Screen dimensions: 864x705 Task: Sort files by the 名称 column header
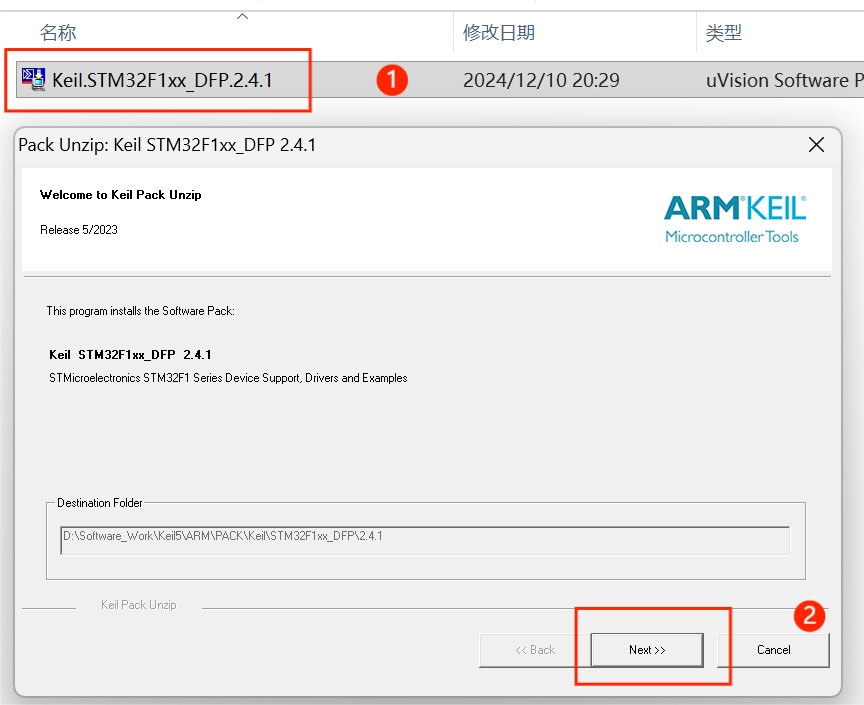(x=58, y=33)
